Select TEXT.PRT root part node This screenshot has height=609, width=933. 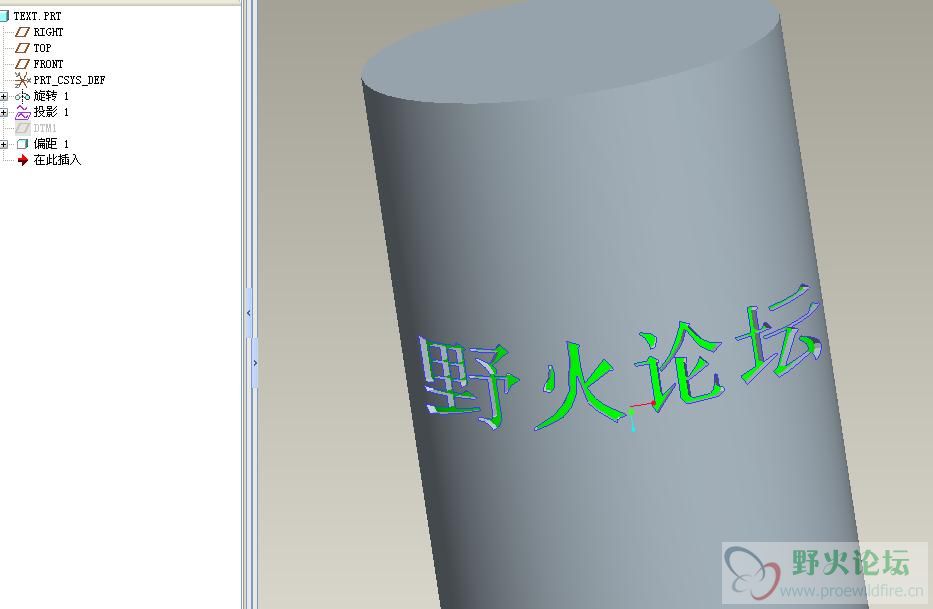coord(37,16)
